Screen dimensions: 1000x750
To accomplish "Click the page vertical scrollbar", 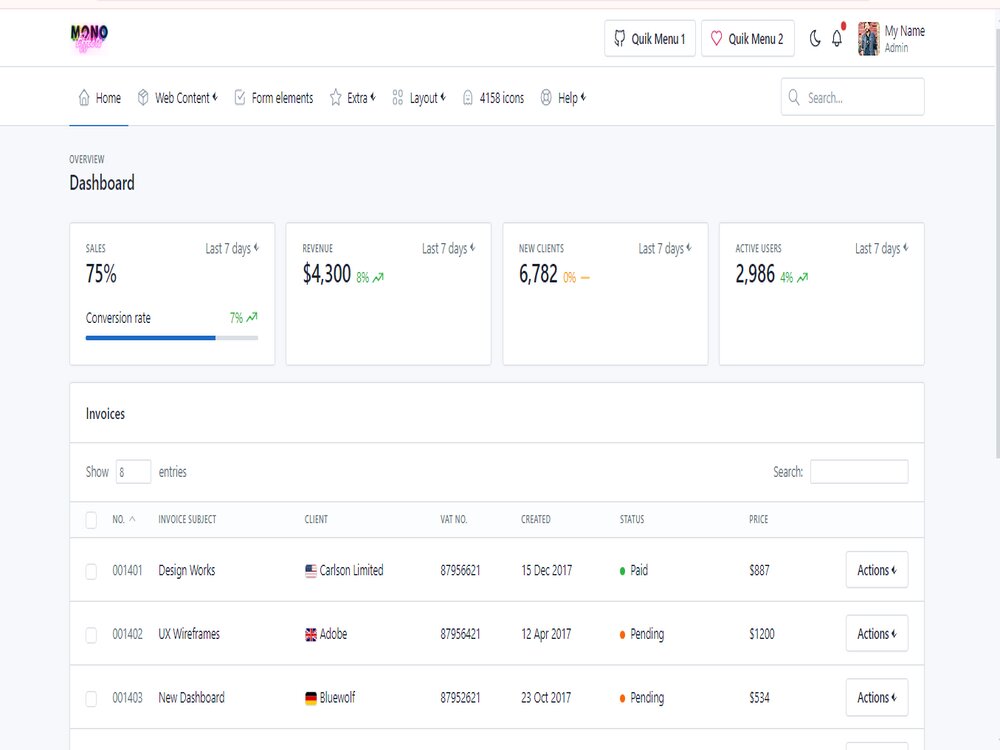I will coord(997,242).
